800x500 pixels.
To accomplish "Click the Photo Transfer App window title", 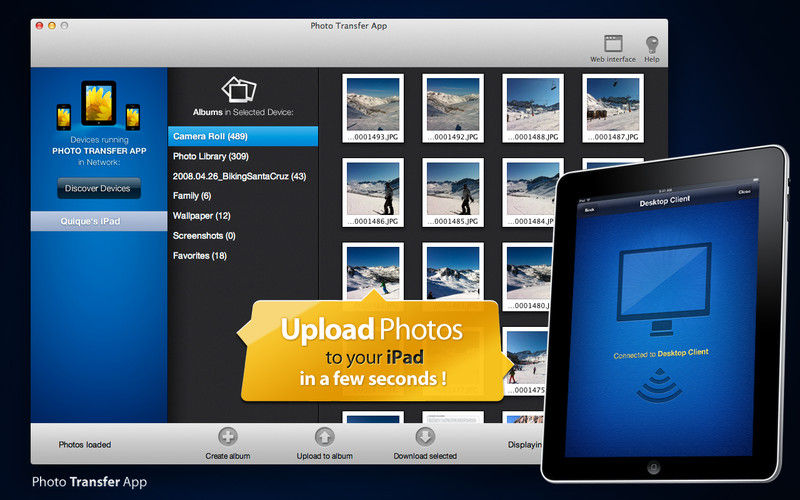I will coord(348,26).
